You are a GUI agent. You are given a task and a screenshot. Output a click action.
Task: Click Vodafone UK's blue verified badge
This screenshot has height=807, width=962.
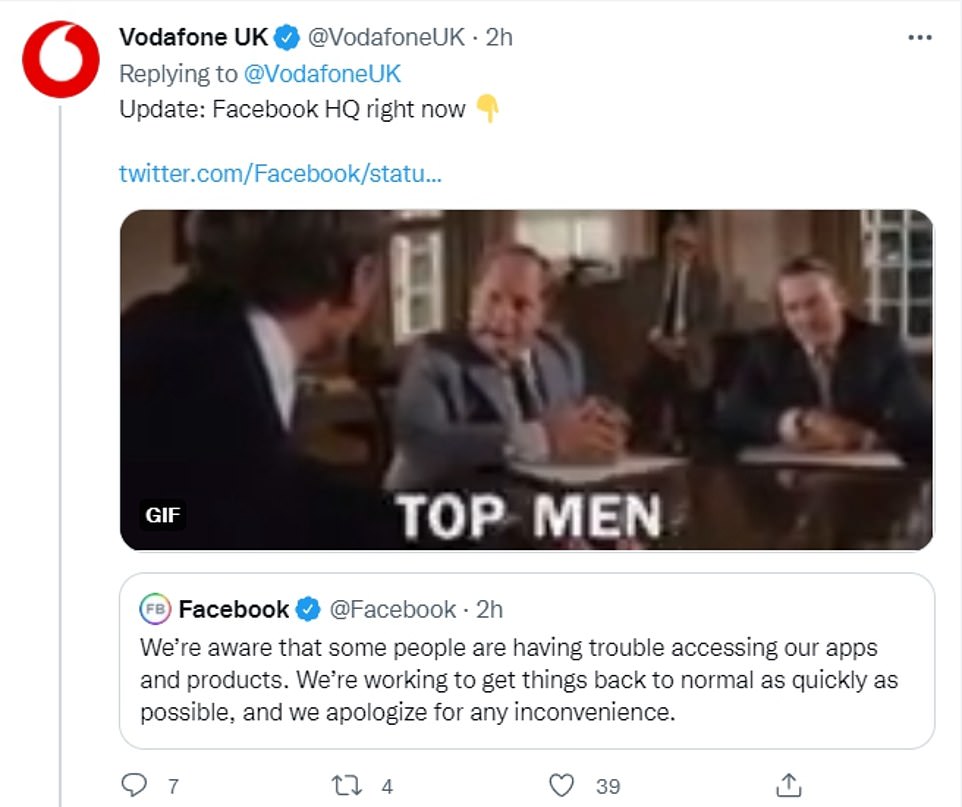tap(287, 38)
